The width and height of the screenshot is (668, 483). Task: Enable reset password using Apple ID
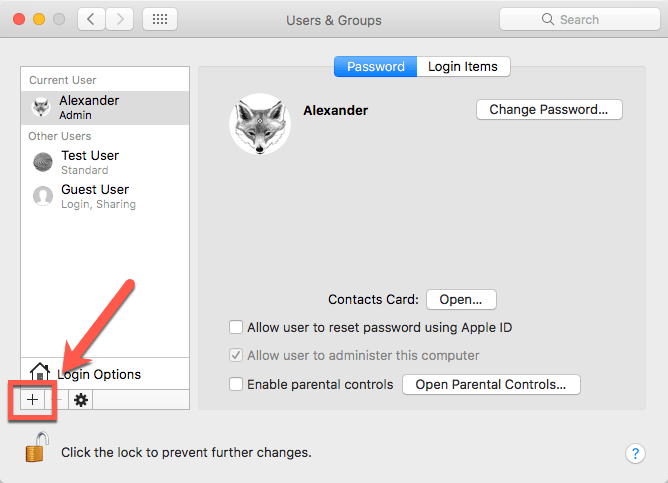(236, 327)
